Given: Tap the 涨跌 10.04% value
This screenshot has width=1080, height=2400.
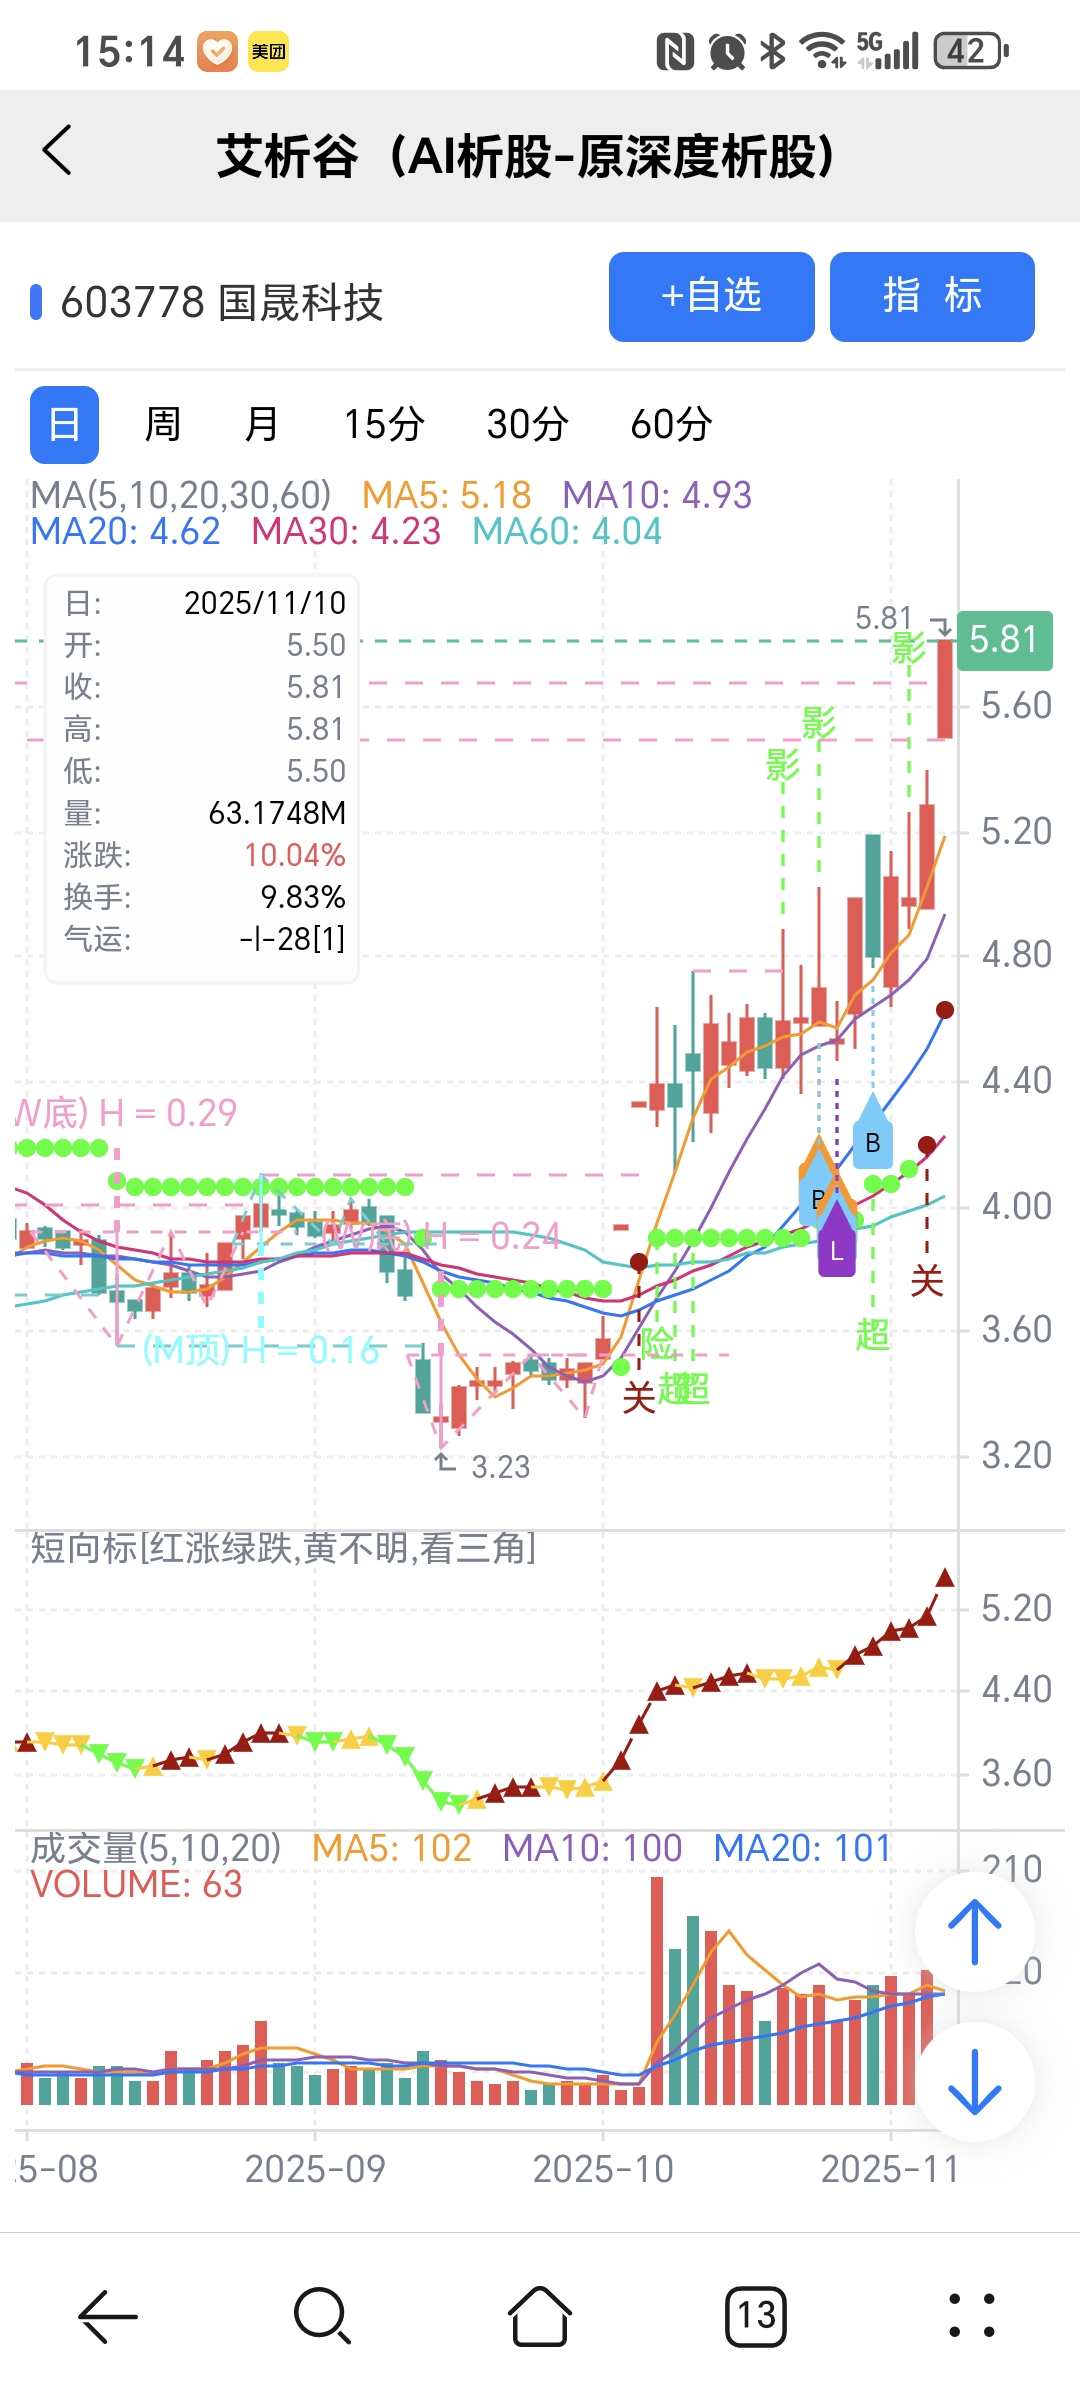Looking at the screenshot, I should click(295, 855).
